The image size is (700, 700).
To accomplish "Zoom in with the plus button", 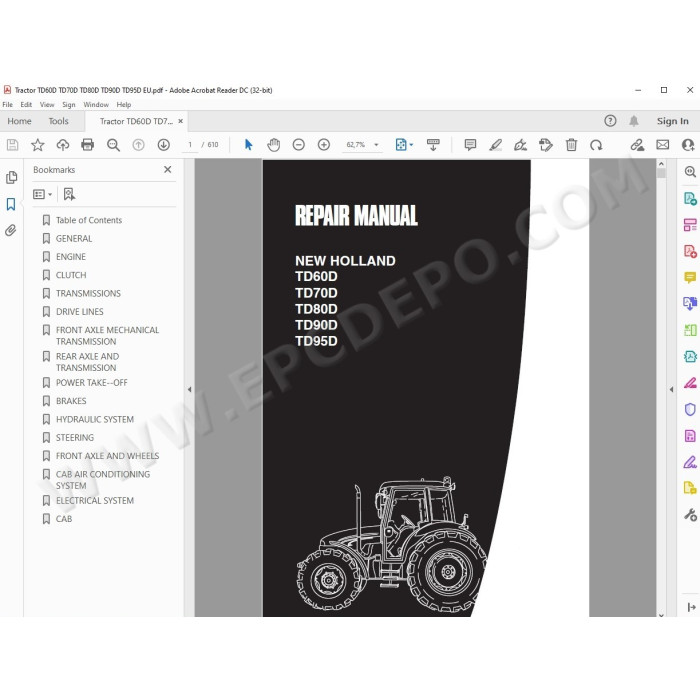I will pyautogui.click(x=324, y=145).
